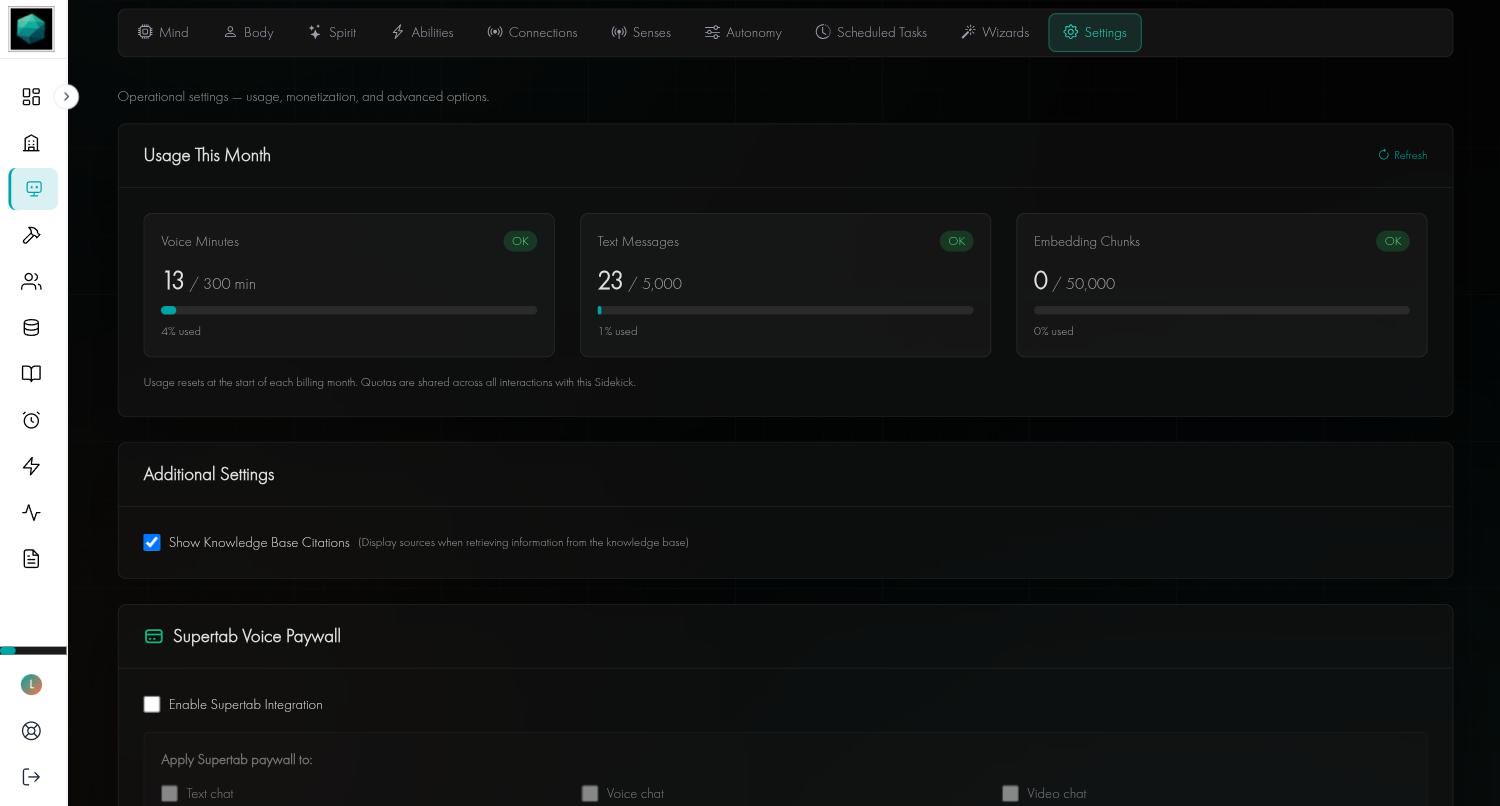1500x806 pixels.
Task: Click the Voice Minutes OK badge
Action: (520, 241)
